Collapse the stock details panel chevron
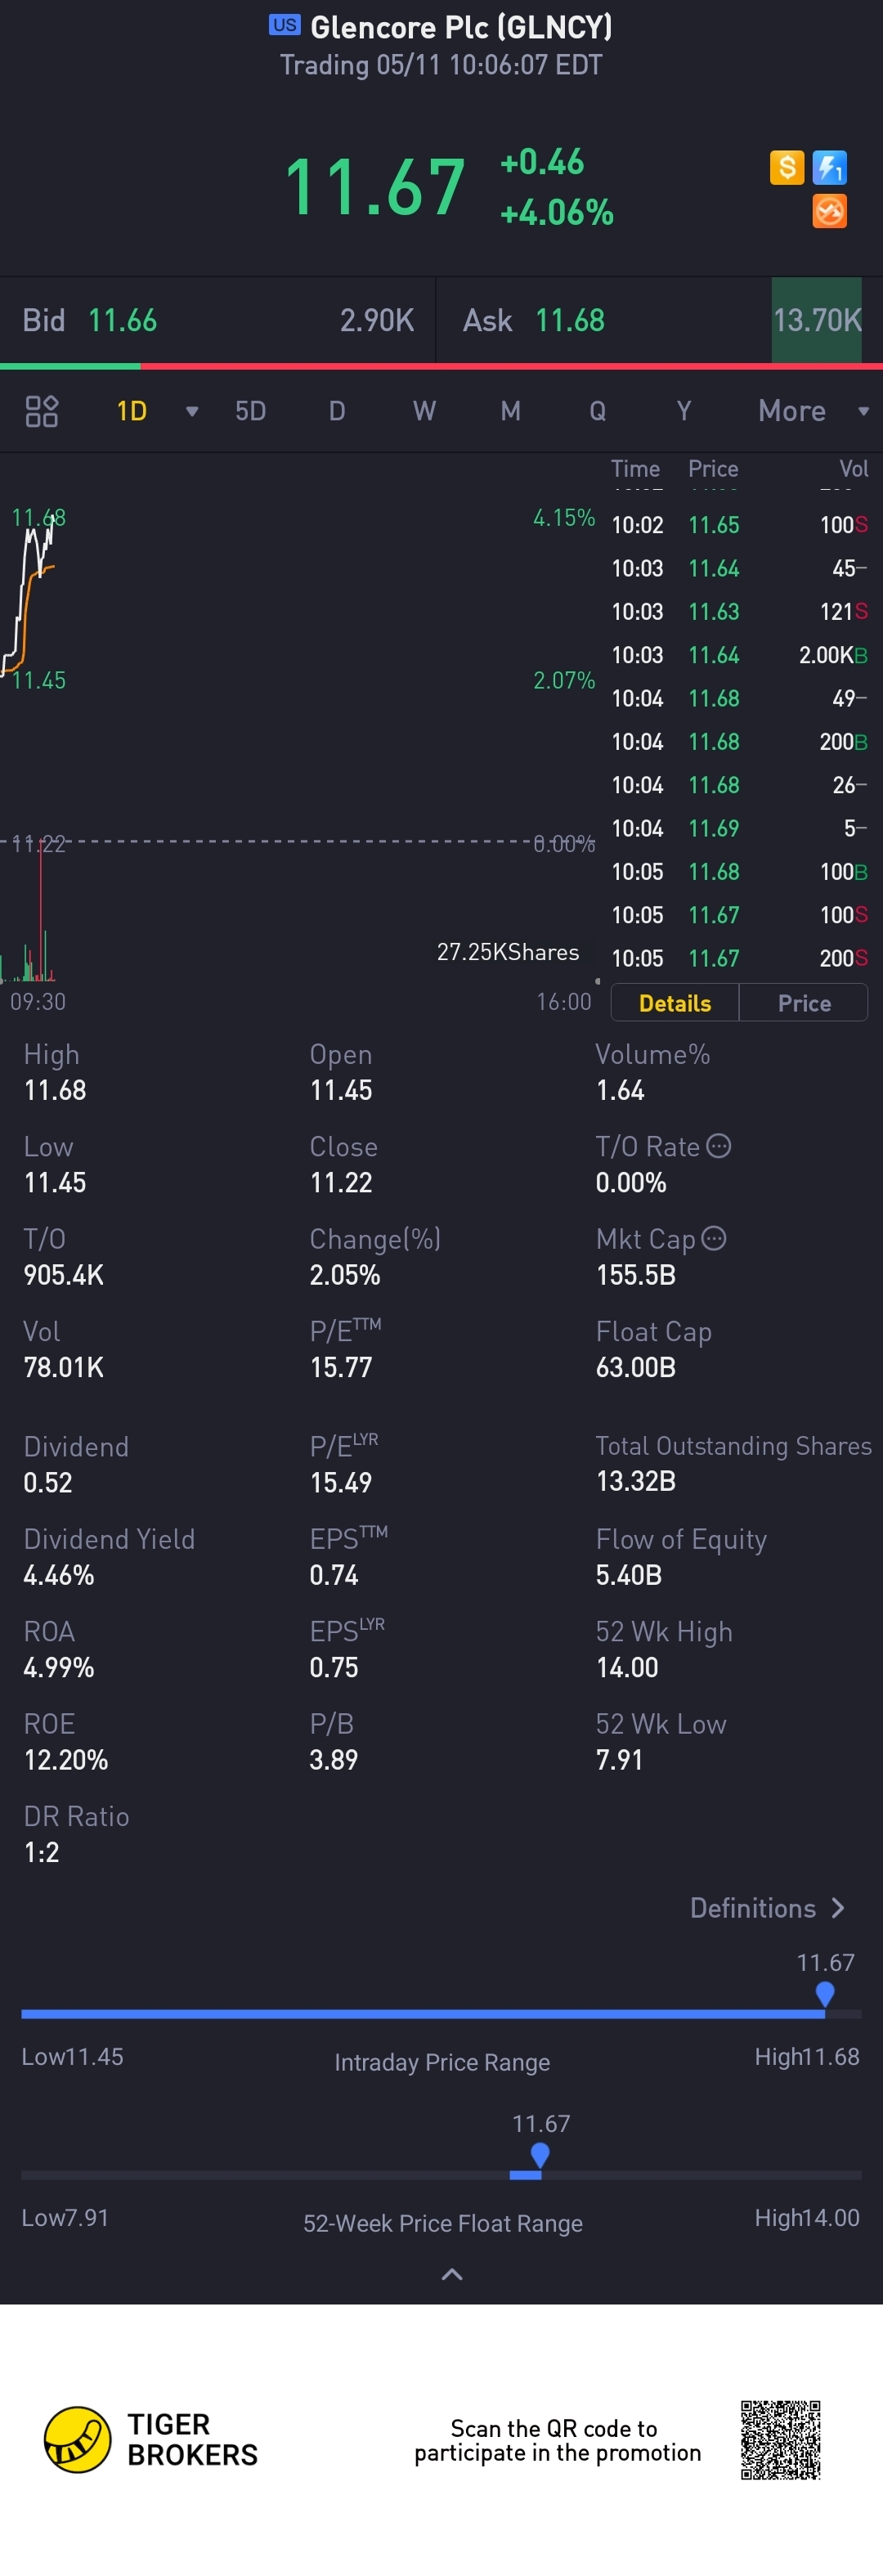The image size is (883, 2576). [452, 2275]
